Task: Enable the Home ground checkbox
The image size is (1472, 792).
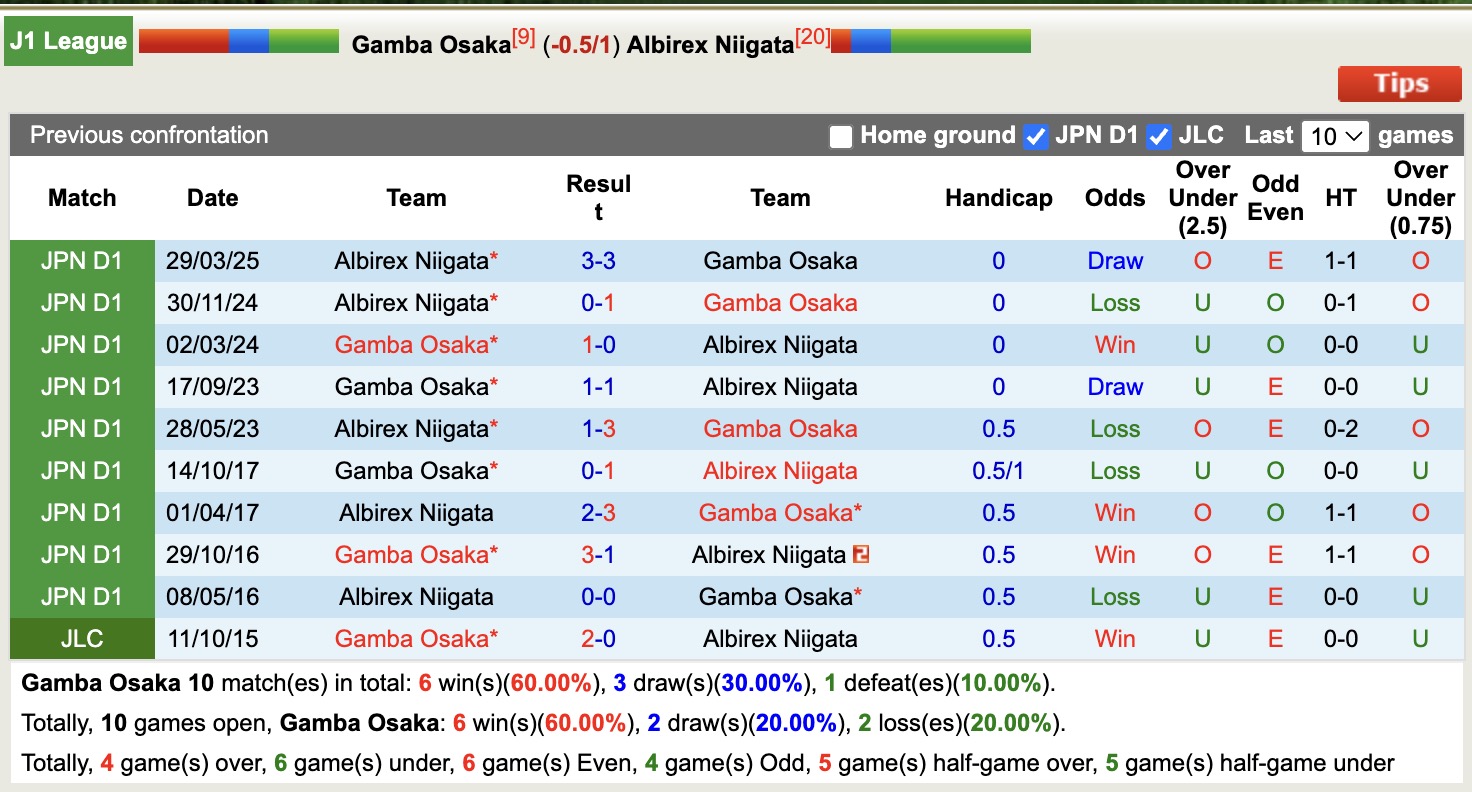Action: (x=840, y=136)
